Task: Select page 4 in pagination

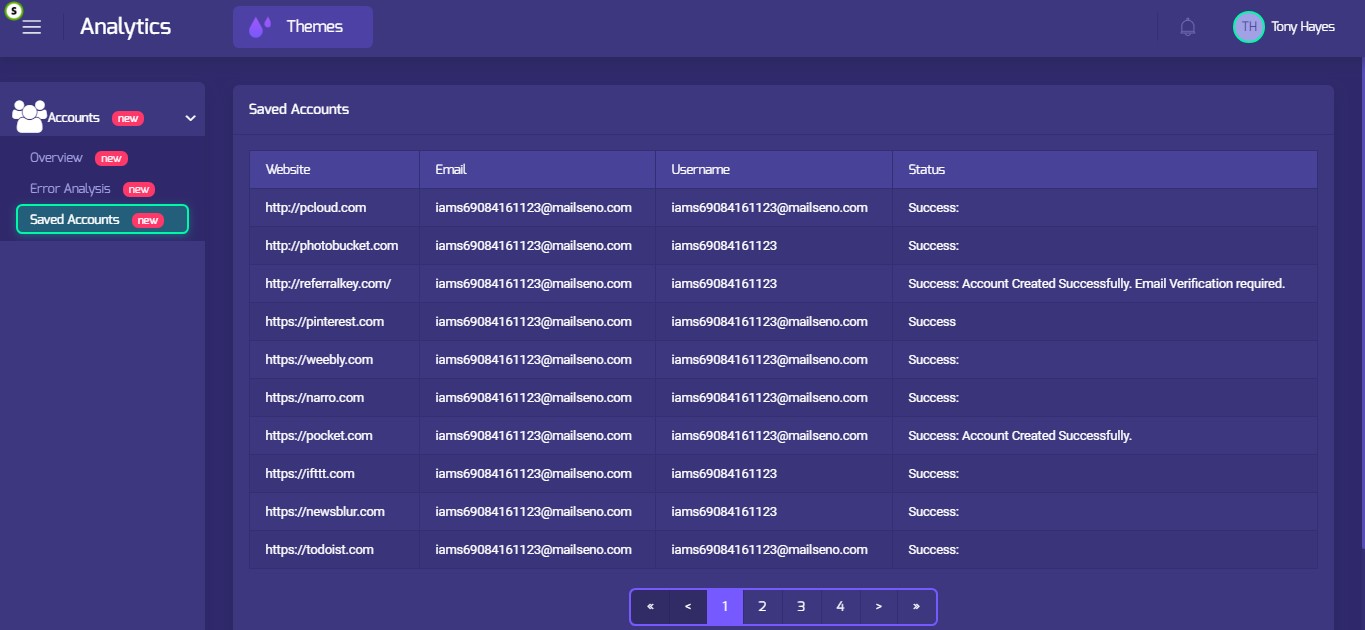Action: 840,607
